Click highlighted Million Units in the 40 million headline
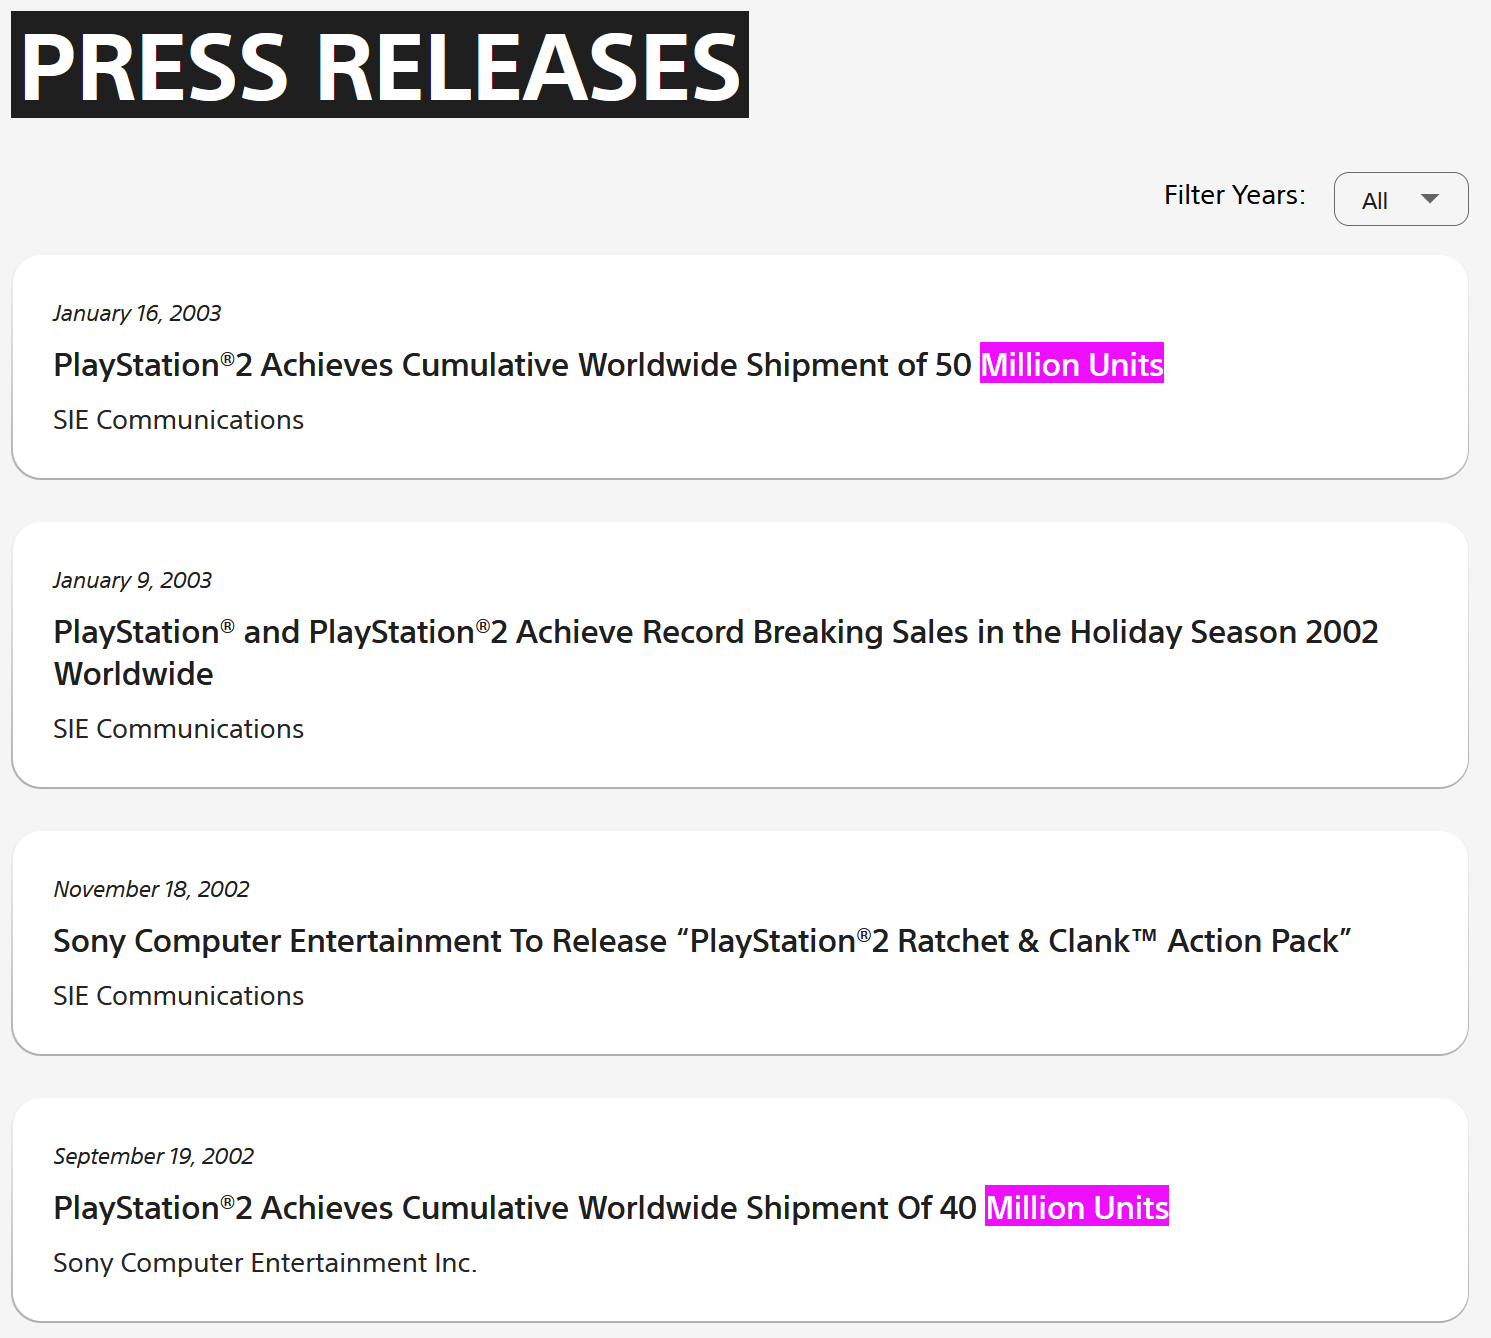Viewport: 1491px width, 1338px height. pyautogui.click(x=1076, y=1208)
